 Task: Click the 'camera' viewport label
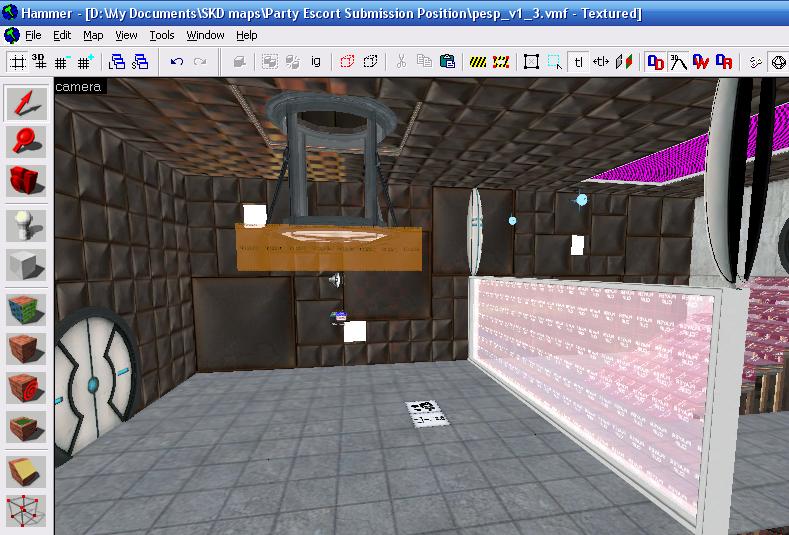[x=78, y=87]
